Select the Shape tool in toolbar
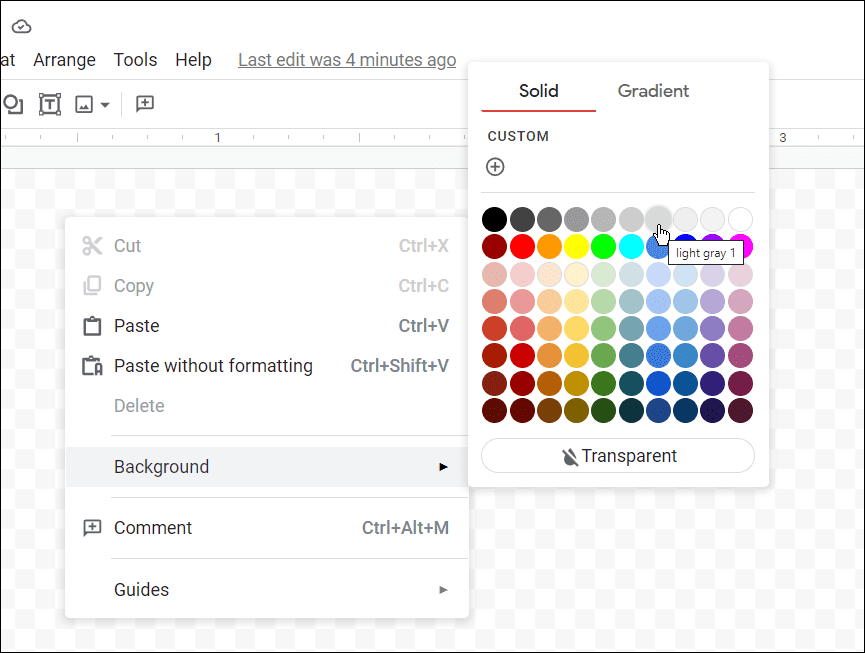Viewport: 865px width, 653px height. (13, 104)
